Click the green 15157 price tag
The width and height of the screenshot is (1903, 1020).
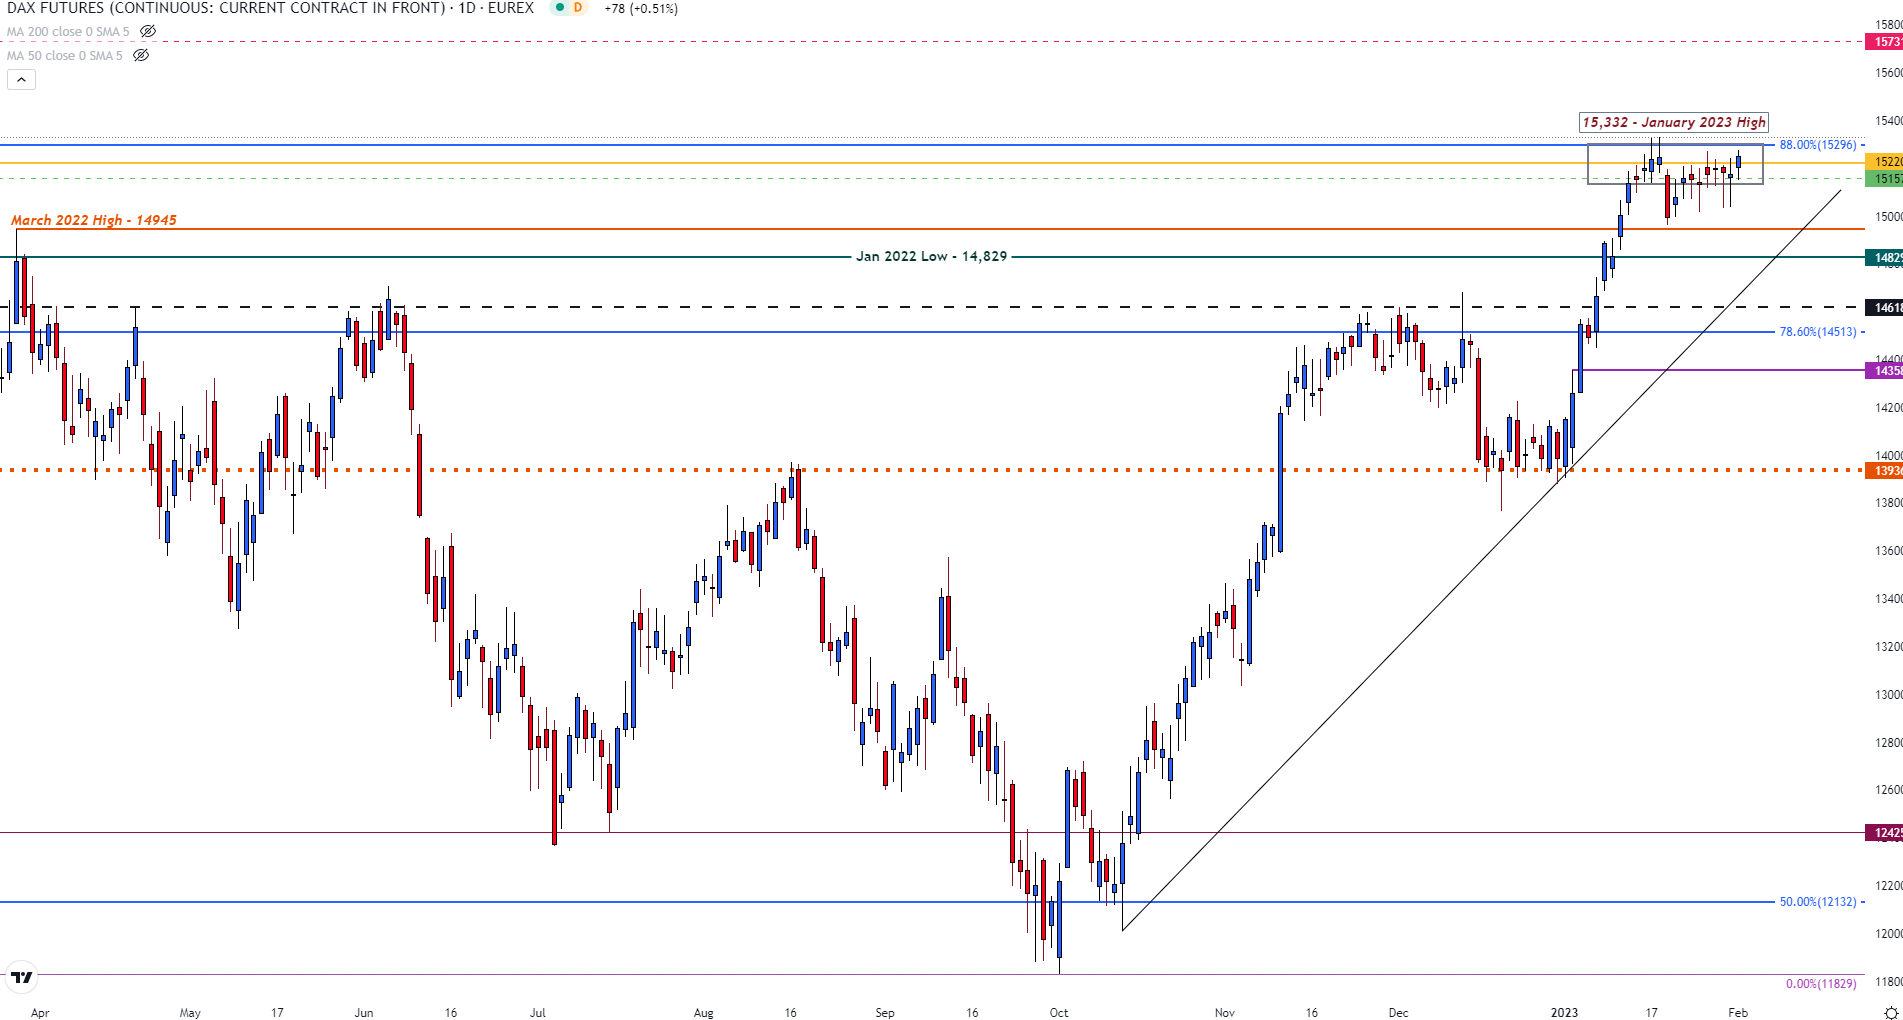tap(1885, 178)
